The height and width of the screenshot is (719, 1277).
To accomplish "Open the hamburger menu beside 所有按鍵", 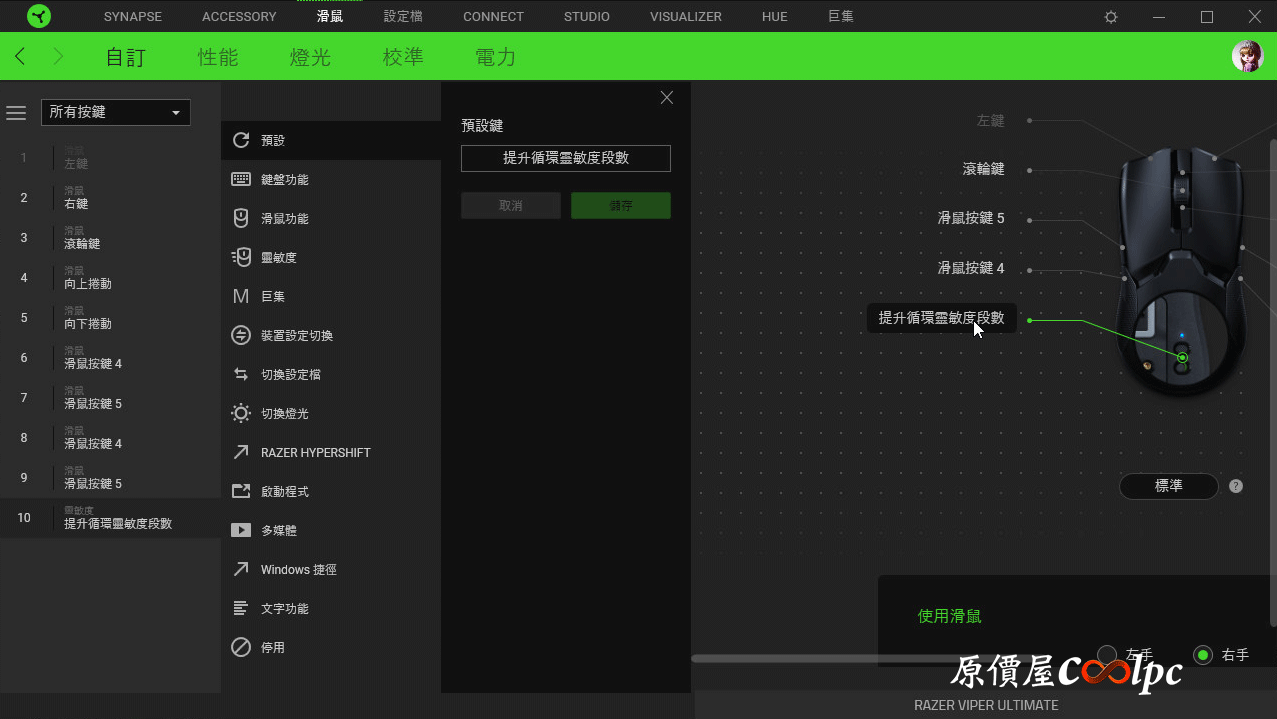I will coord(16,113).
